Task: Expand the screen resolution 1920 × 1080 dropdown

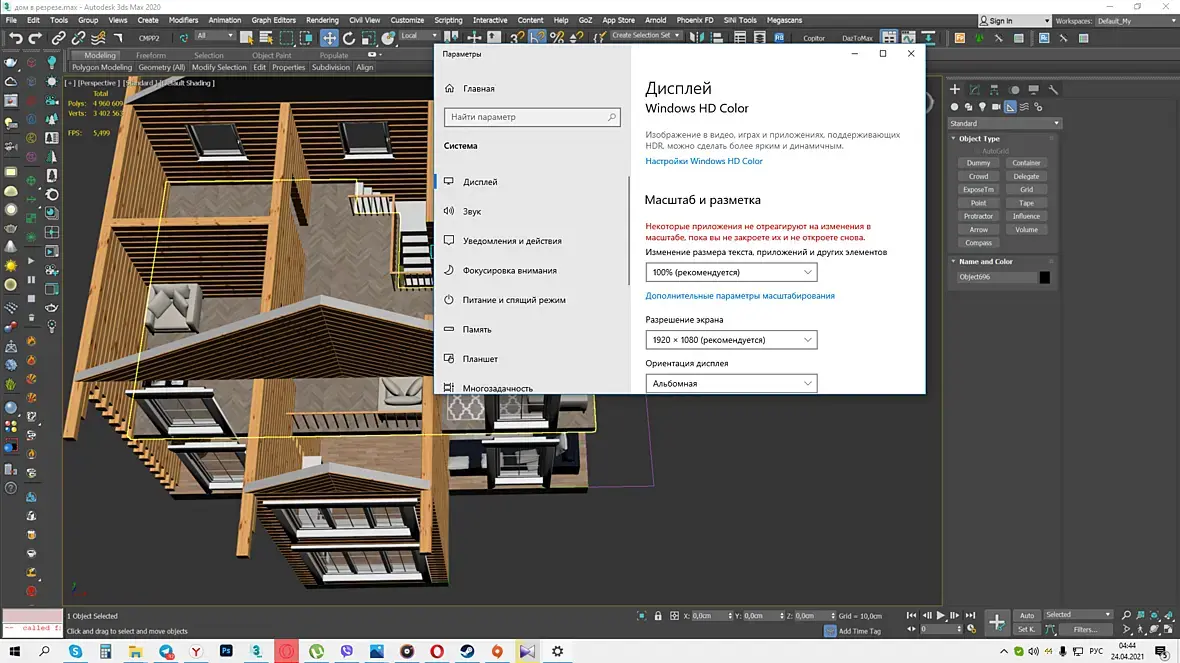Action: click(x=731, y=340)
